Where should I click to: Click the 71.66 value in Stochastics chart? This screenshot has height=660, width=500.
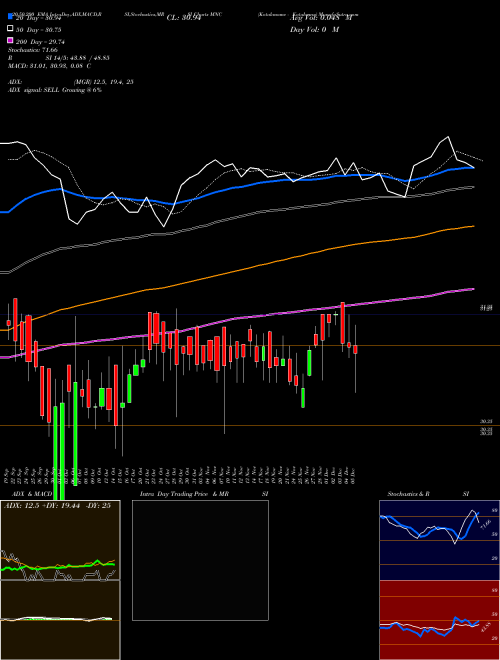pos(487,525)
